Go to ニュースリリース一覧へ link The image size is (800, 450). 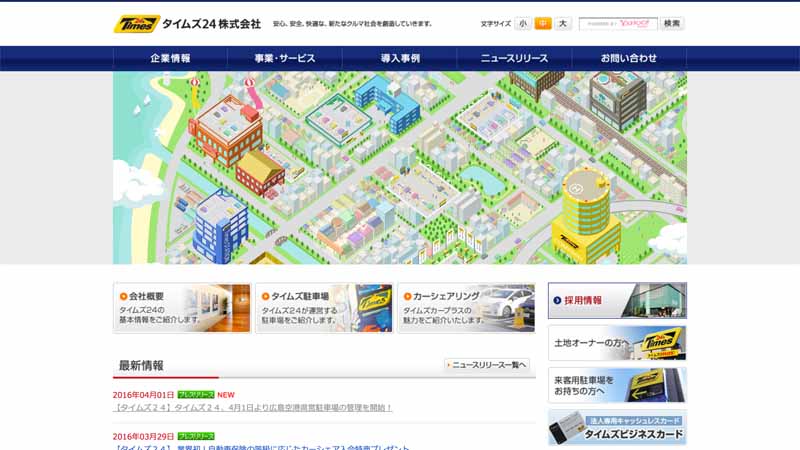[x=487, y=365]
